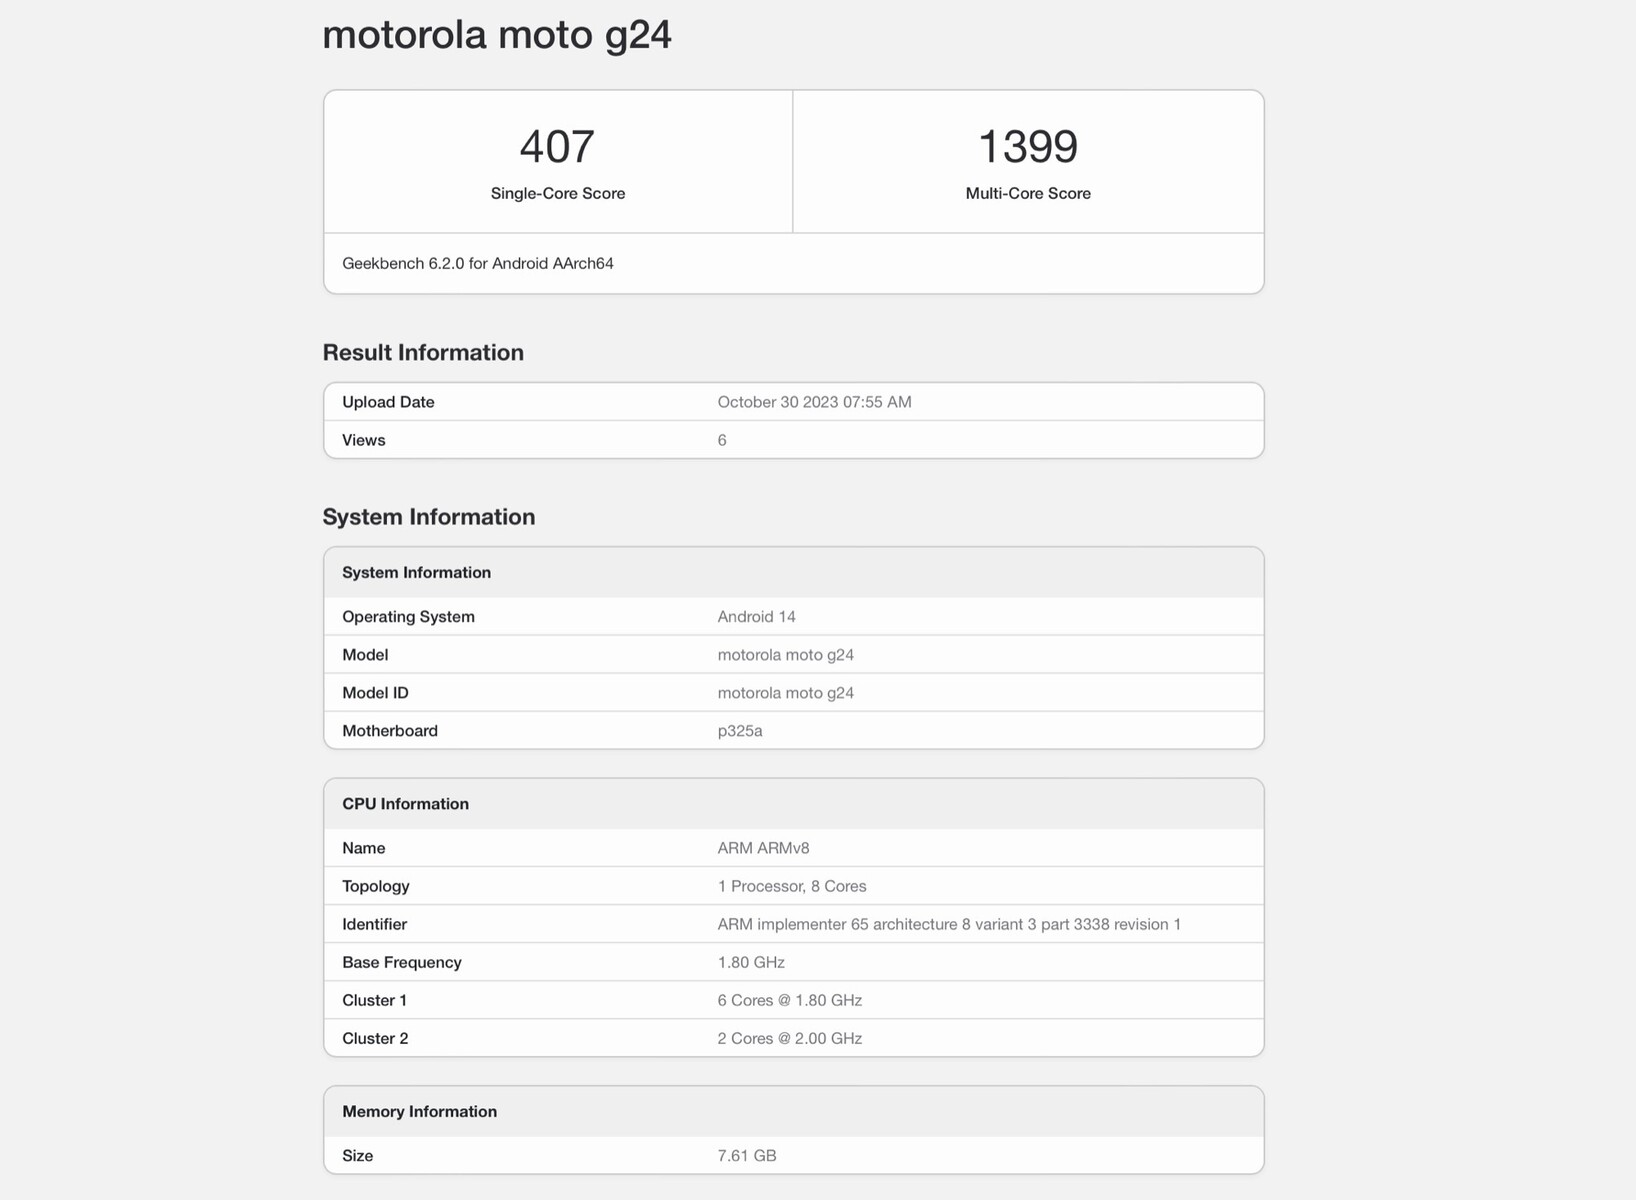
Task: Click the ARM ARMv8 name value
Action: click(x=763, y=848)
